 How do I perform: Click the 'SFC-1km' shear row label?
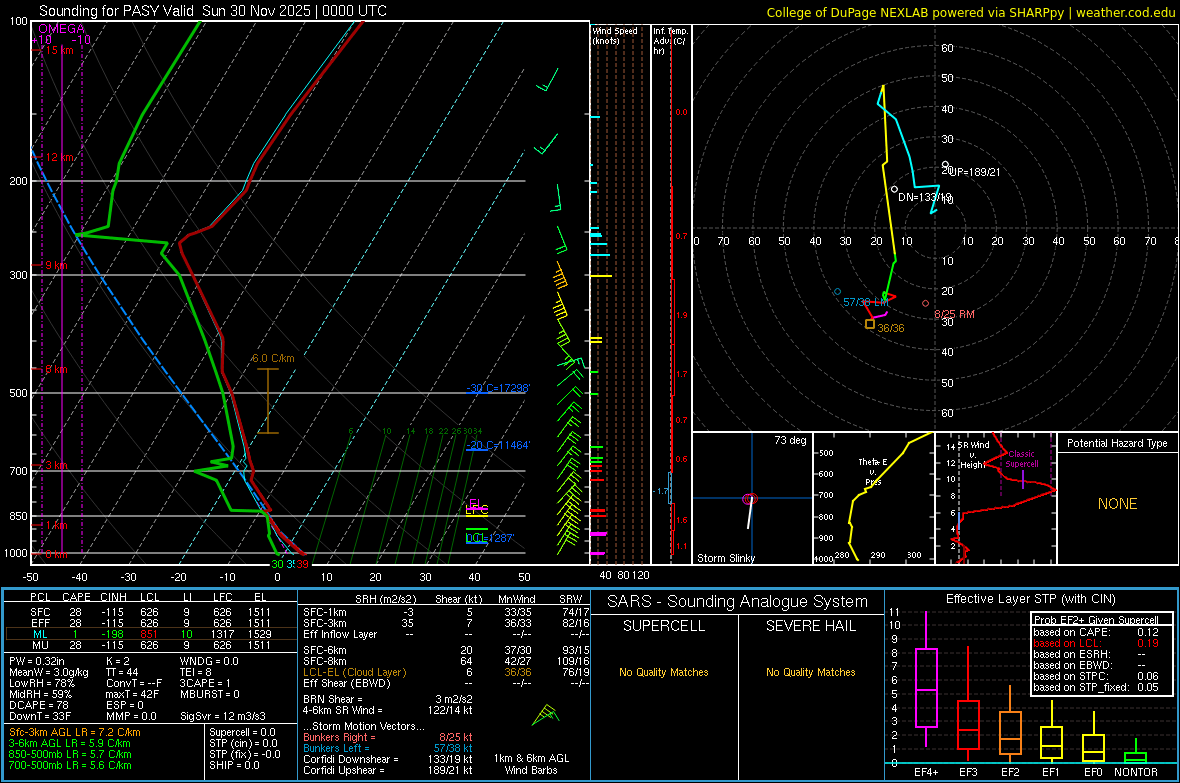(324, 612)
